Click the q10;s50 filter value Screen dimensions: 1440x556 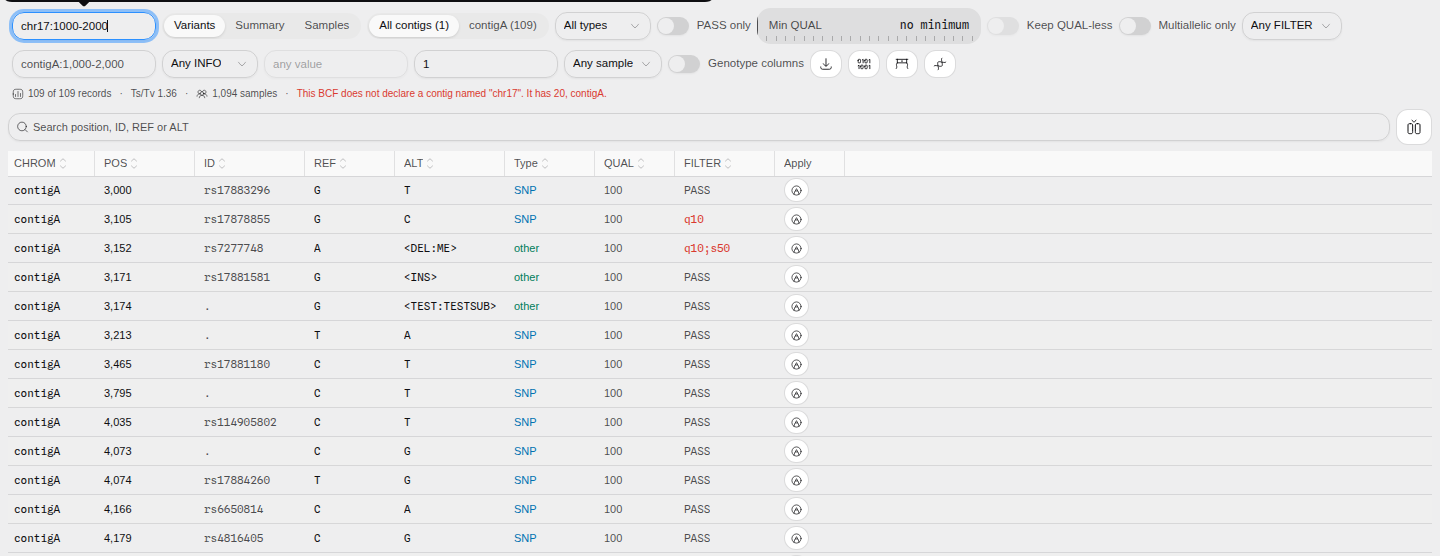pyautogui.click(x=707, y=248)
